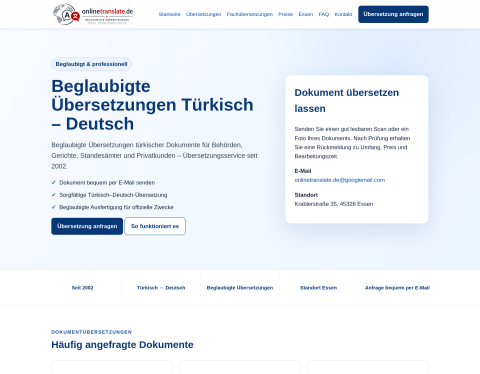Click text Beglaubigte Ausfertigung für offizielle Zwecke
The height and width of the screenshot is (374, 480).
[x=116, y=207]
